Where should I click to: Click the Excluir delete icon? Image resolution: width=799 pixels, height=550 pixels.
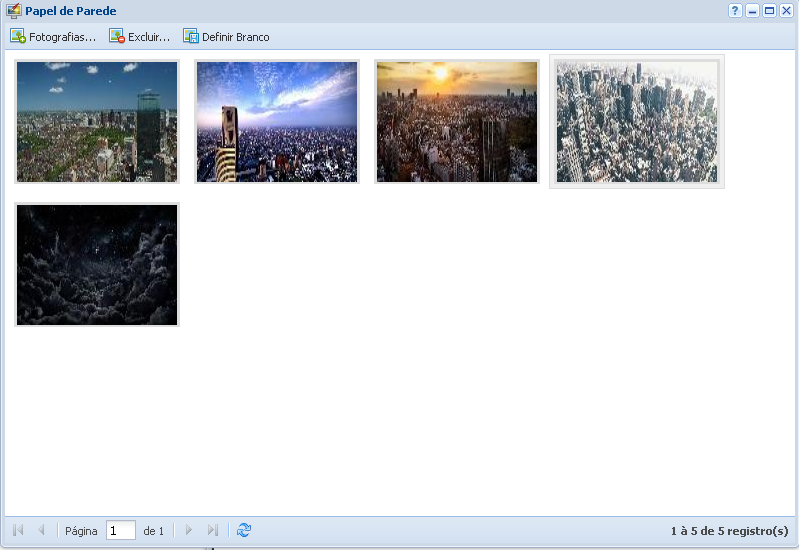point(117,37)
